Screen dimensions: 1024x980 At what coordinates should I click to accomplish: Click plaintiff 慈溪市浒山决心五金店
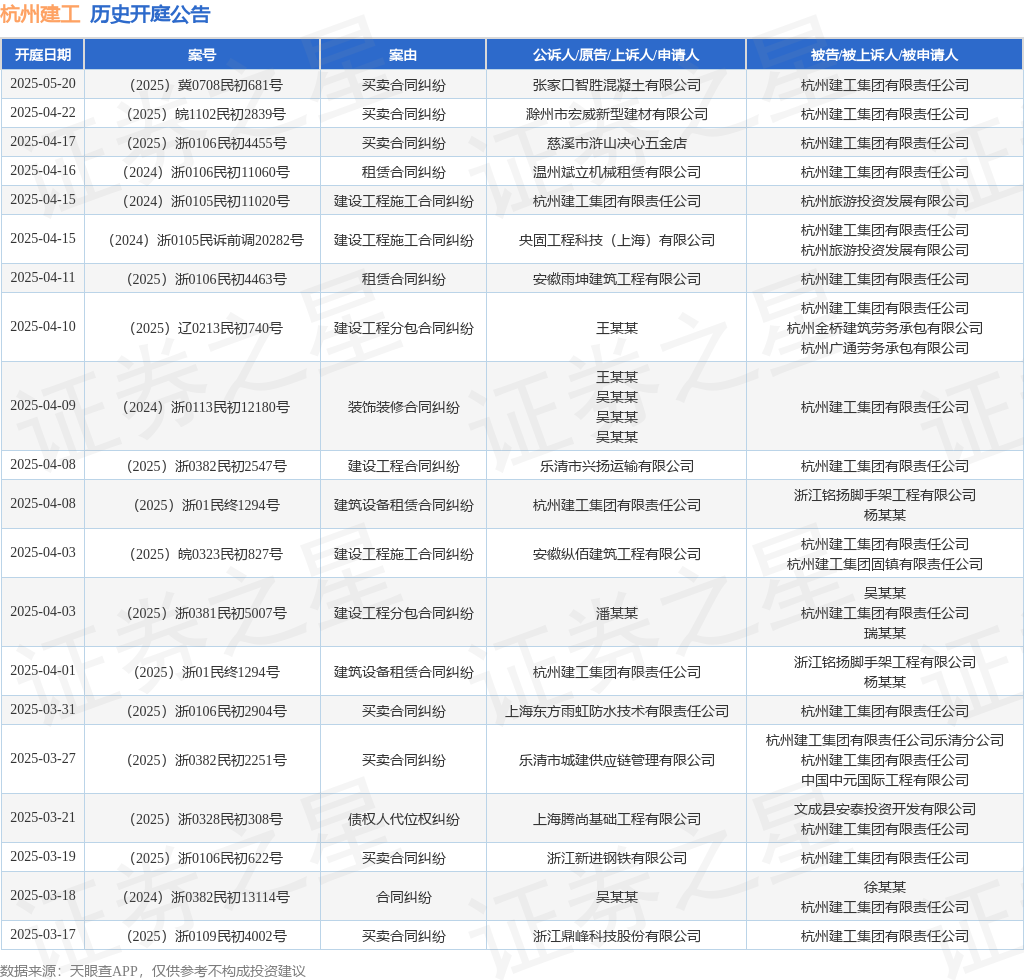[616, 143]
